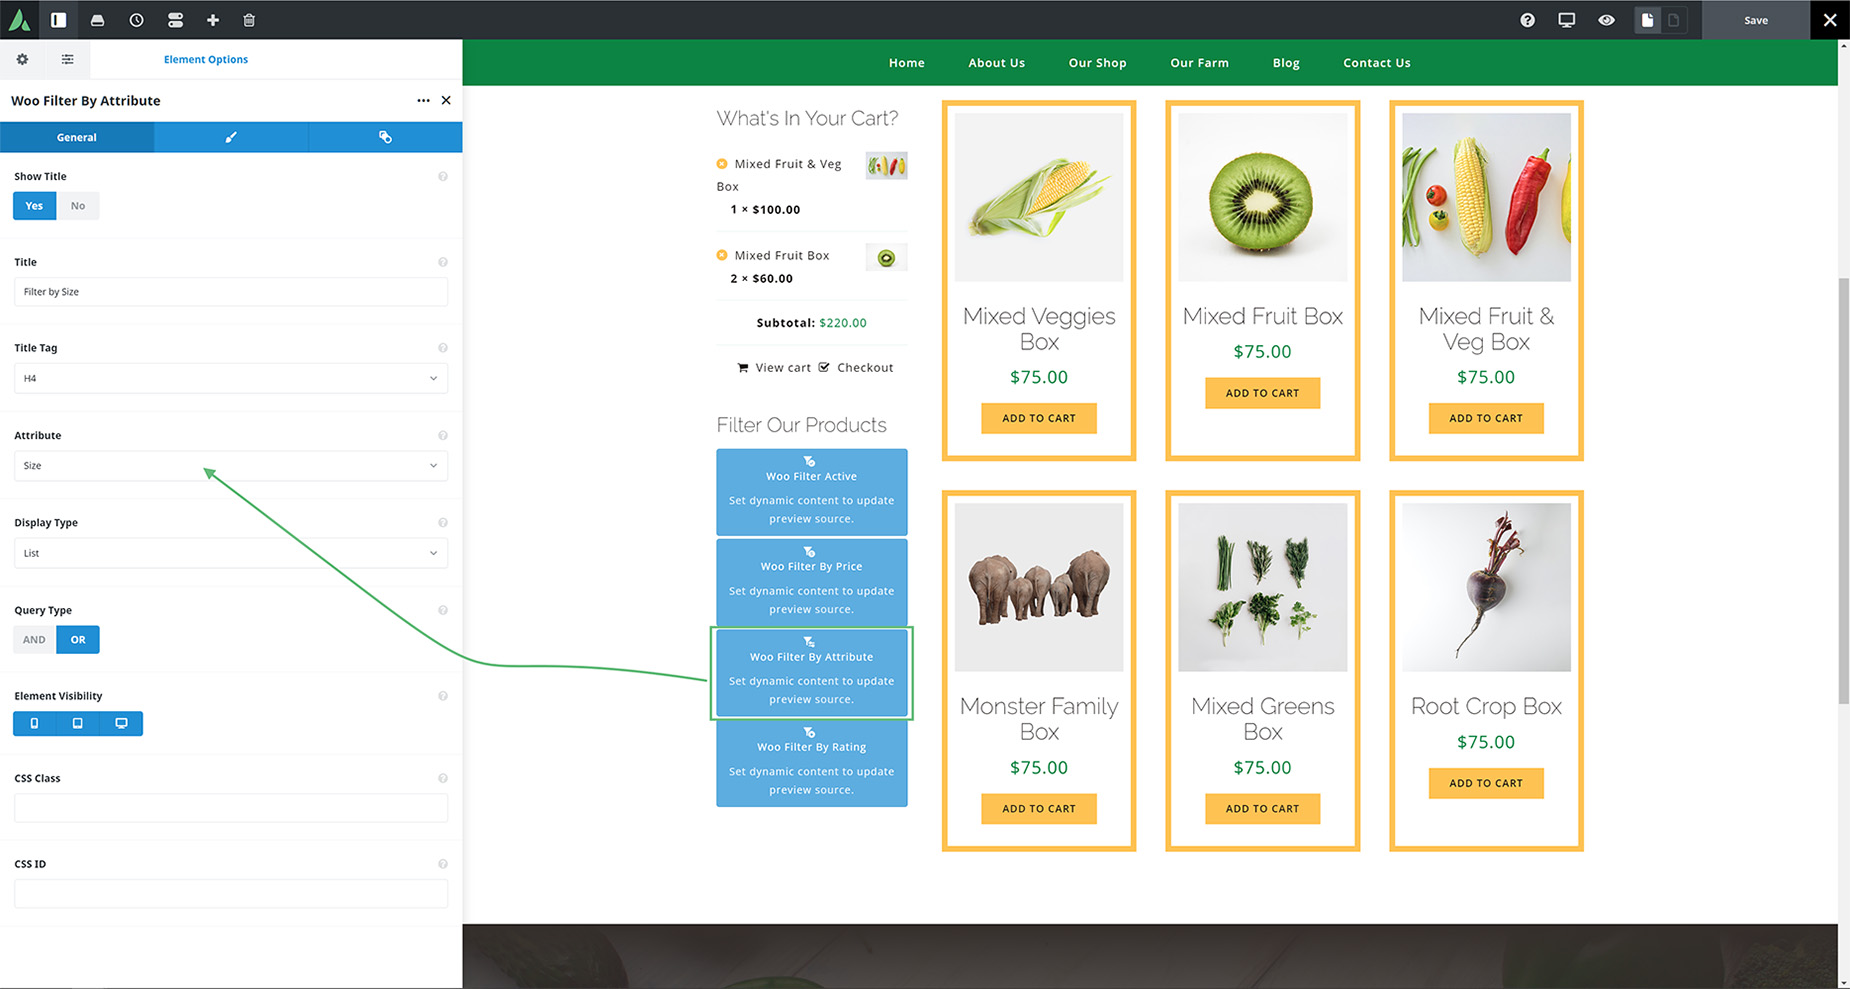Open the history clock icon
This screenshot has height=989, width=1850.
click(136, 20)
